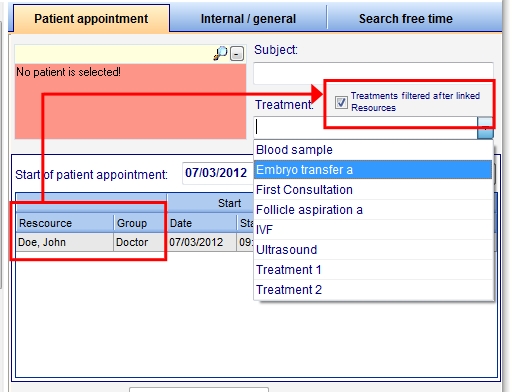Click the patient search magnifier icon
This screenshot has height=392, width=512.
(220, 53)
